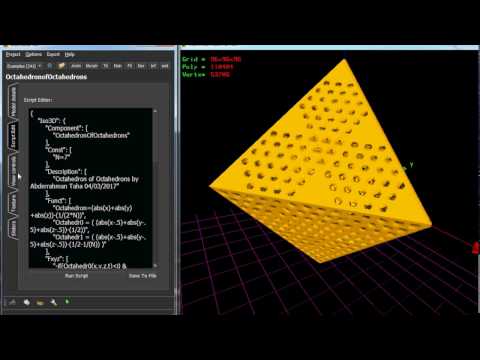Image resolution: width=480 pixels, height=360 pixels.
Task: Click the green play icon in bottom toolbar
Action: pyautogui.click(x=67, y=301)
